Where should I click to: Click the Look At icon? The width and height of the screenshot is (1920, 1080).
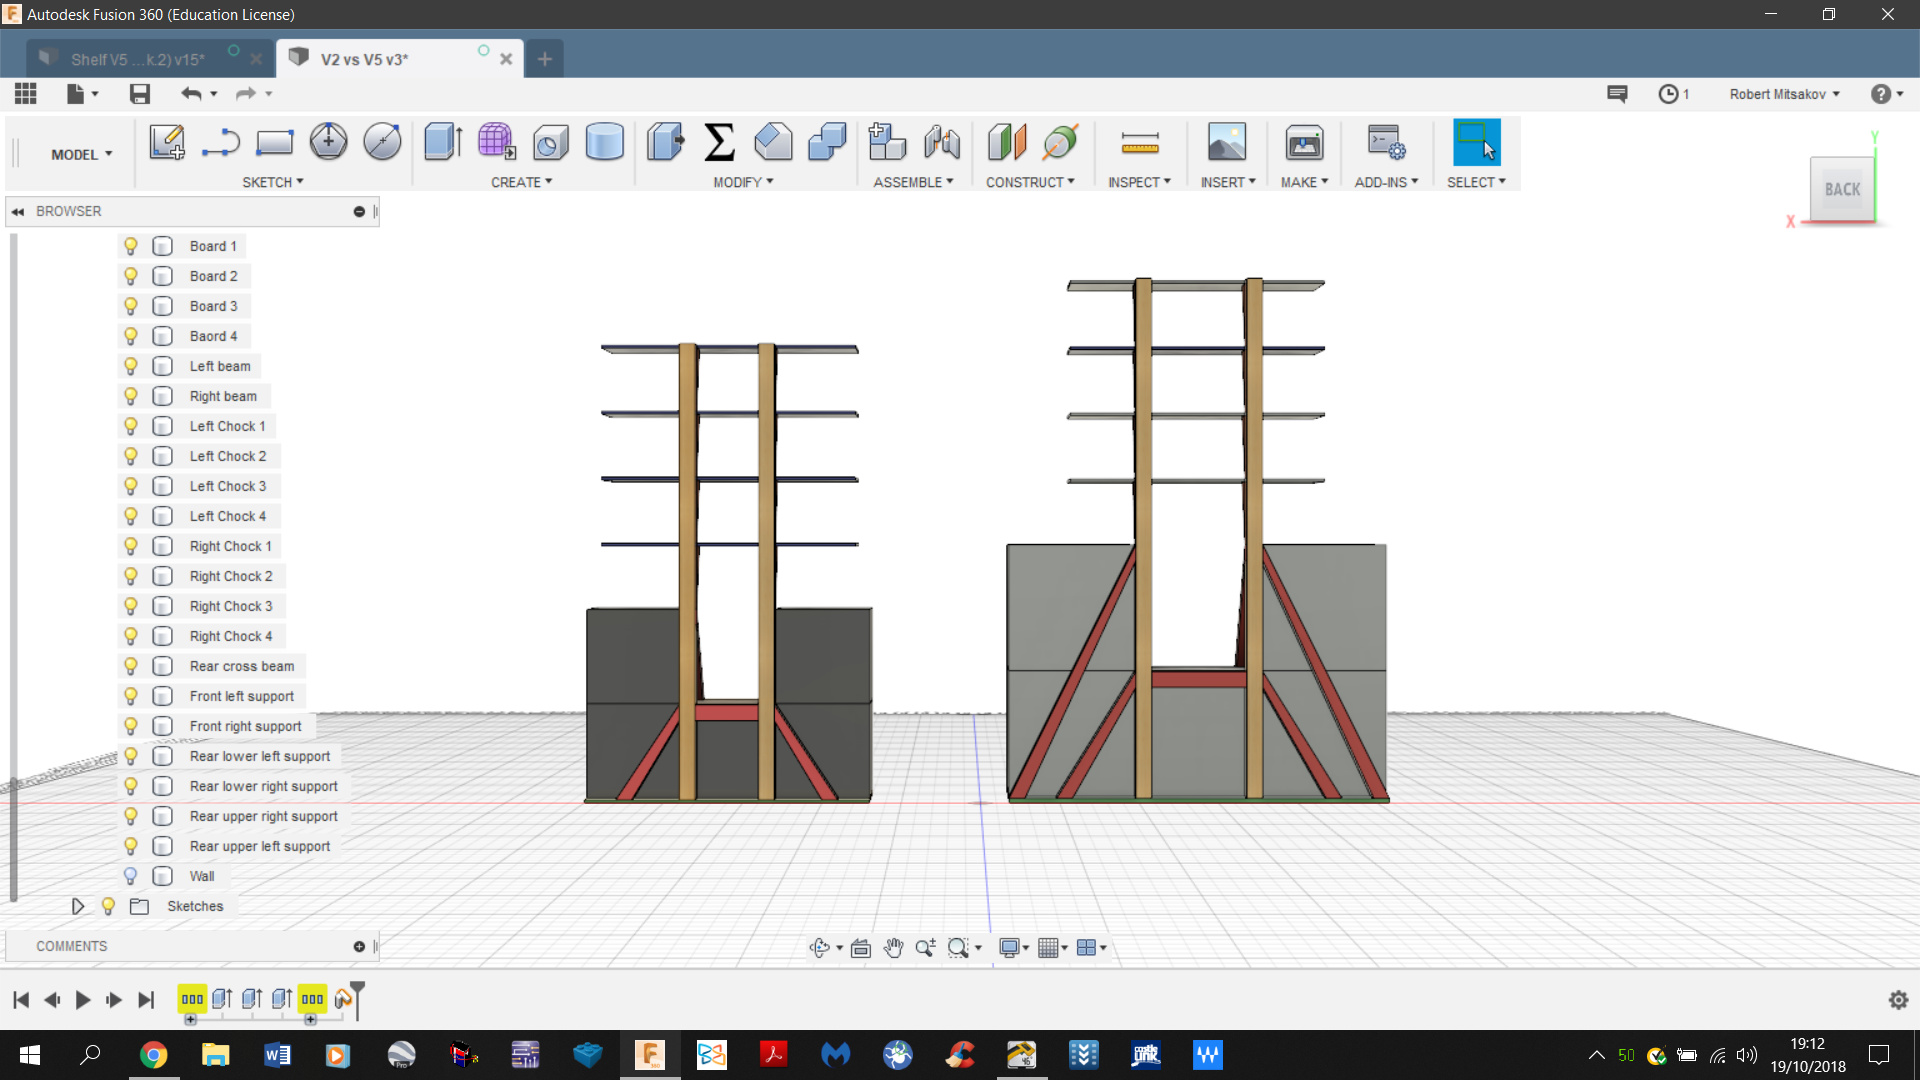[x=860, y=948]
